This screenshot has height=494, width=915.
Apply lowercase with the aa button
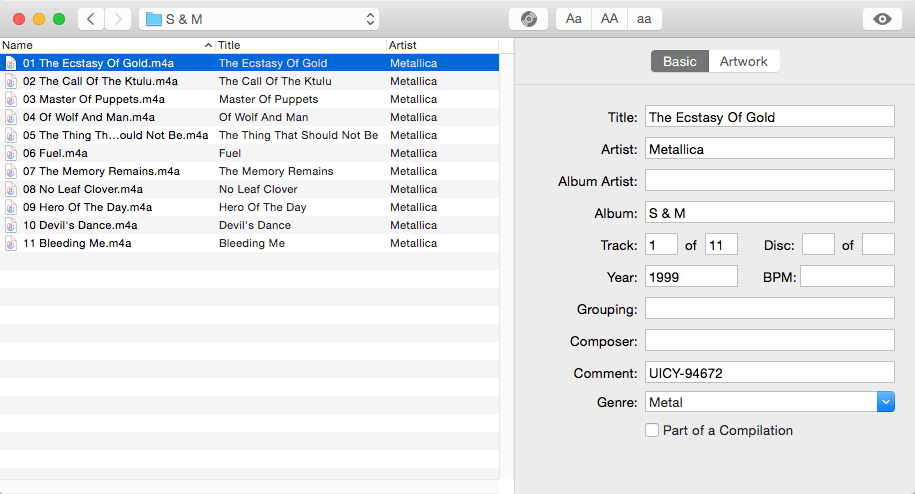[644, 19]
